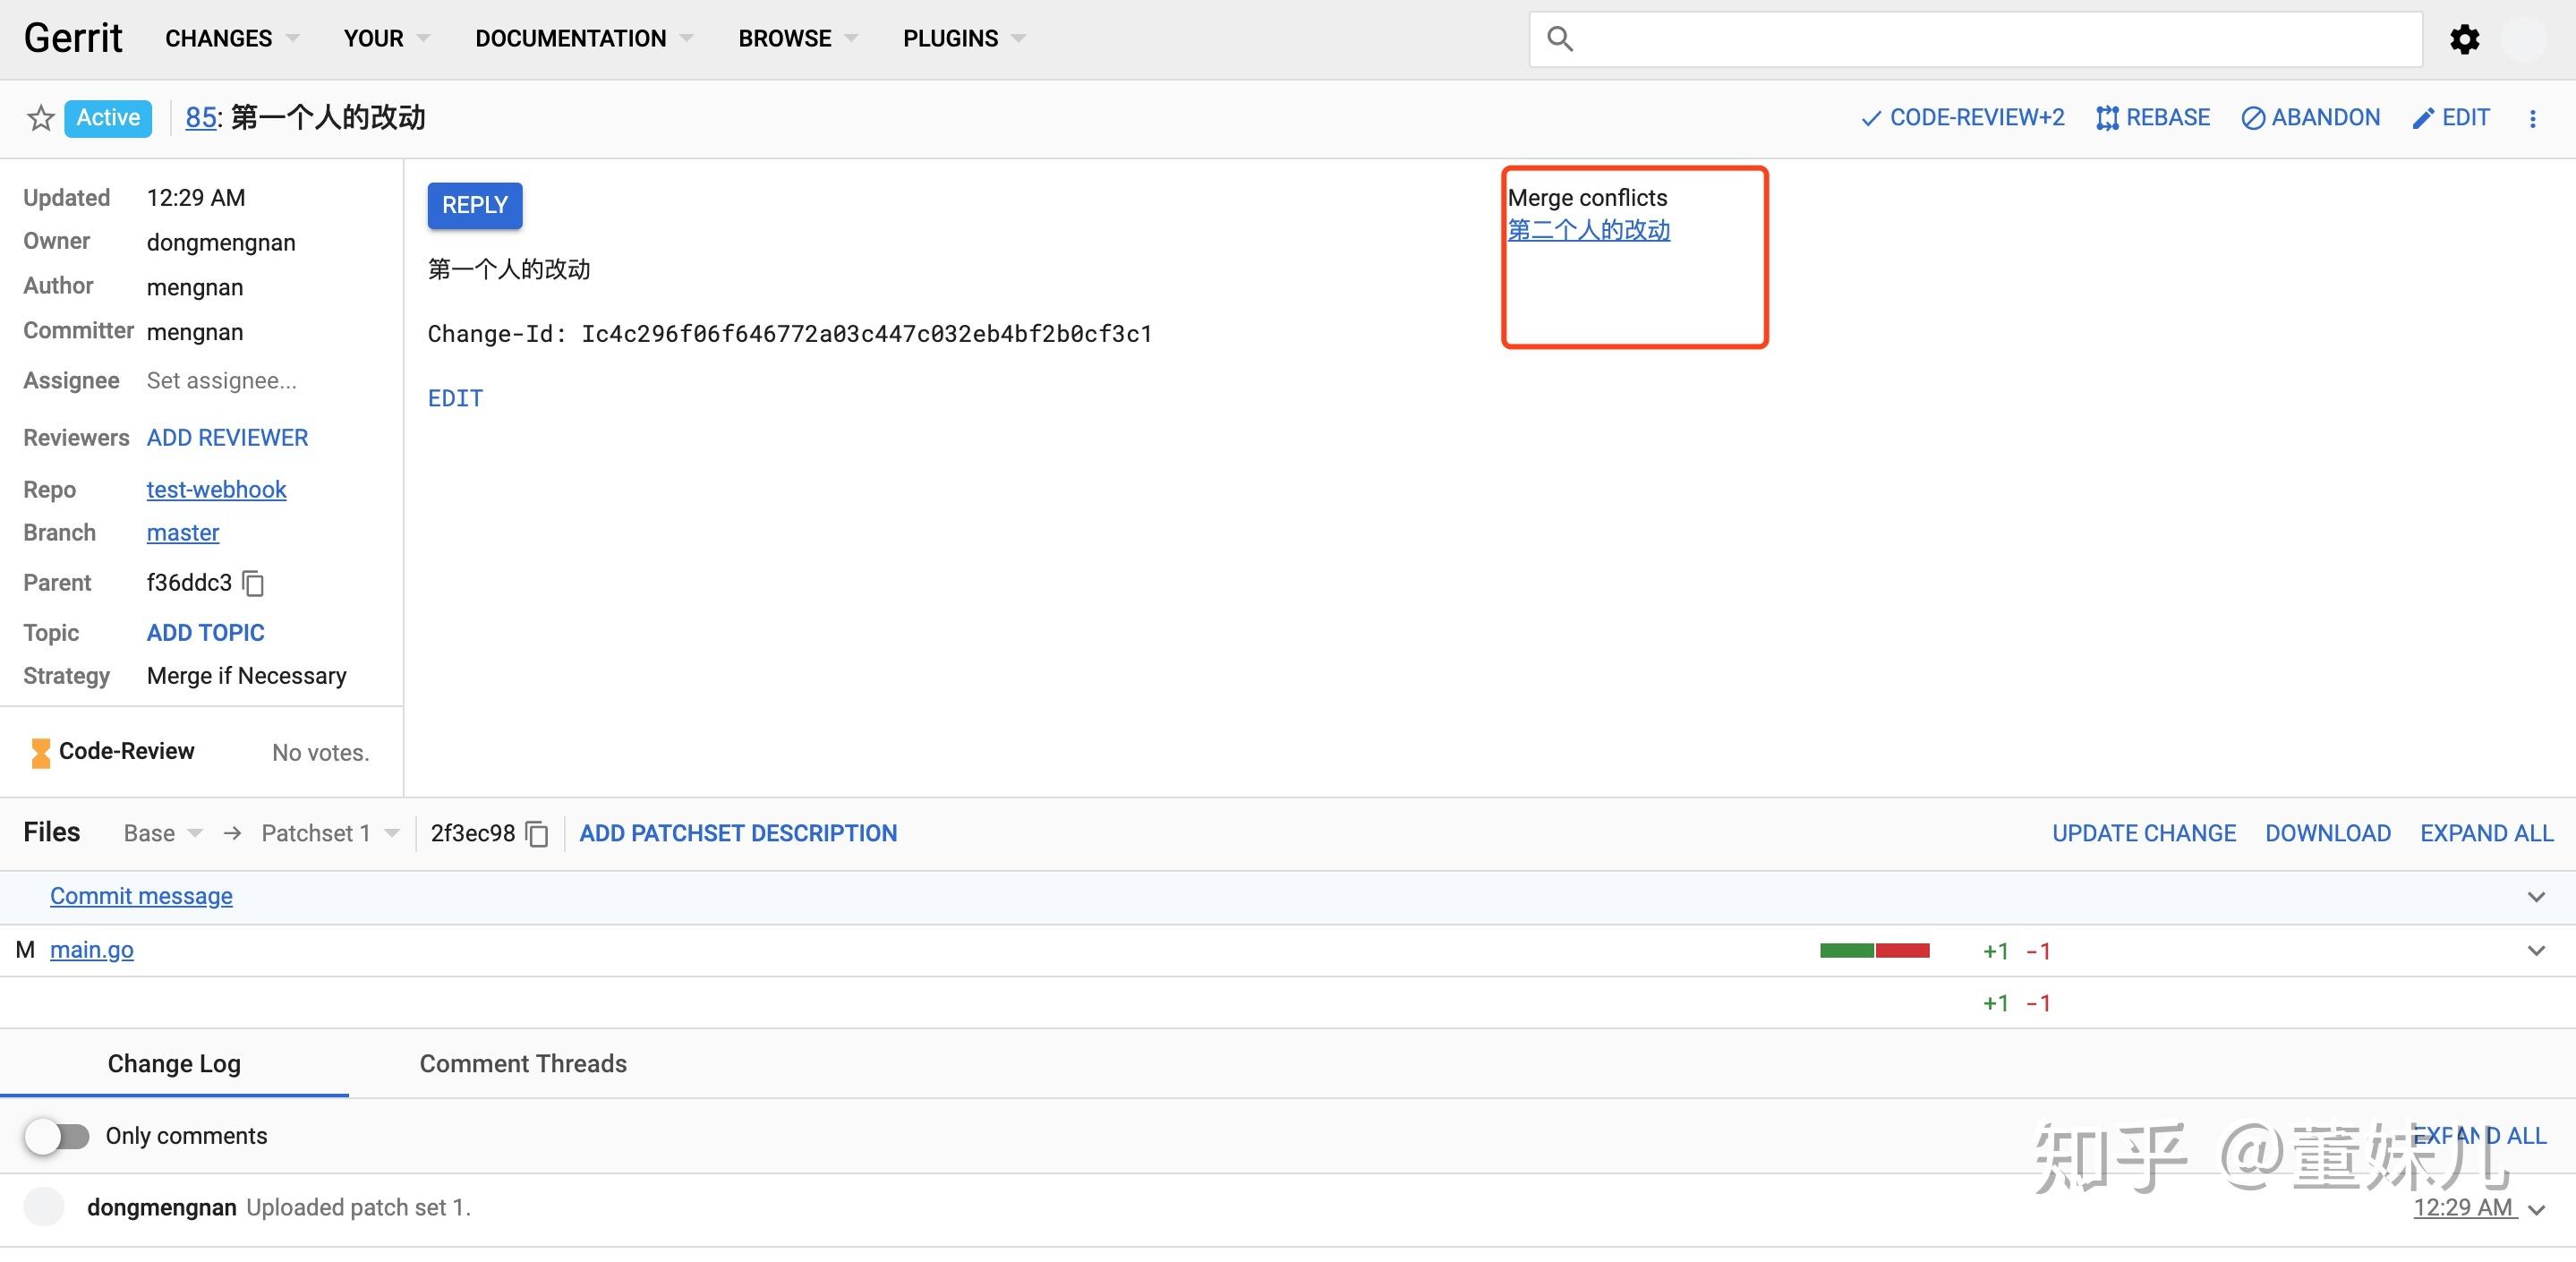Abandon the change
This screenshot has height=1262, width=2576.
pos(2310,117)
